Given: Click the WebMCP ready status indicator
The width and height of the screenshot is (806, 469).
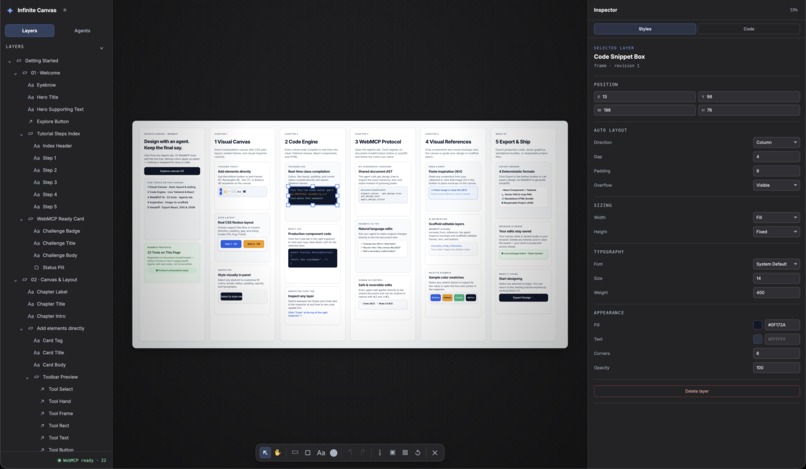Looking at the screenshot, I should pyautogui.click(x=82, y=461).
